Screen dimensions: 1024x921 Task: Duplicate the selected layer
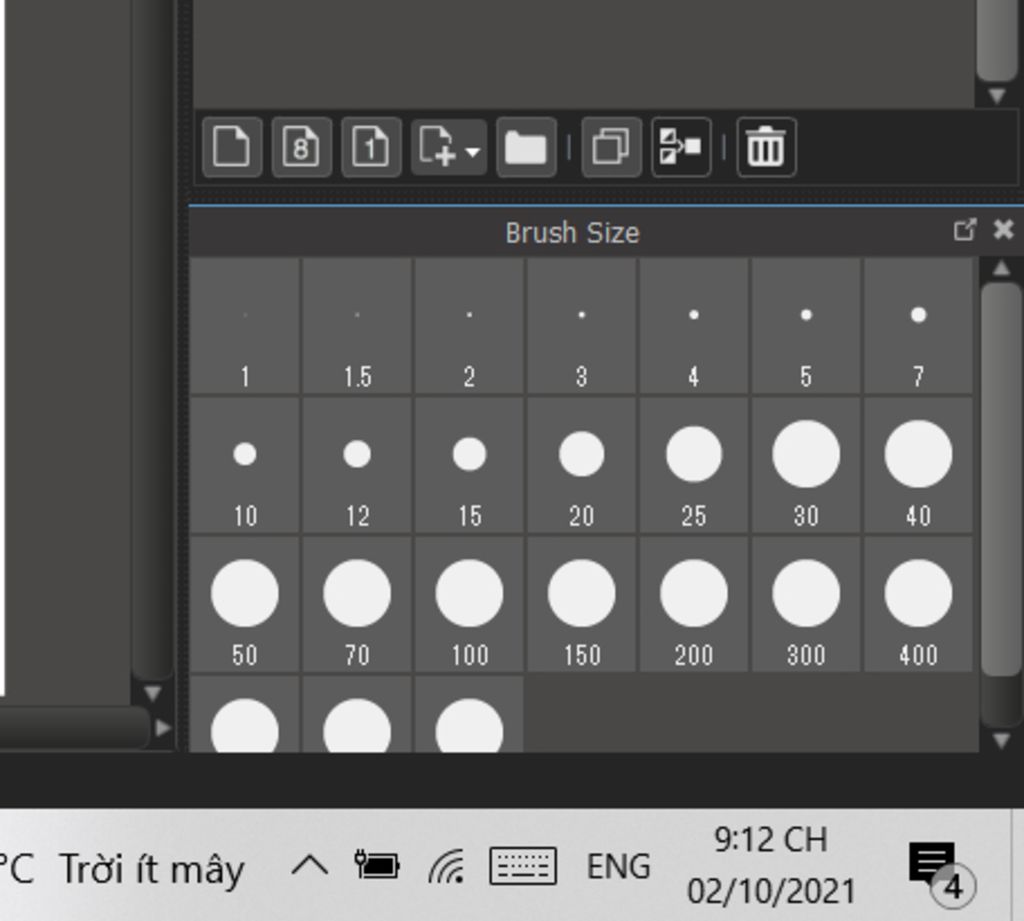[611, 147]
